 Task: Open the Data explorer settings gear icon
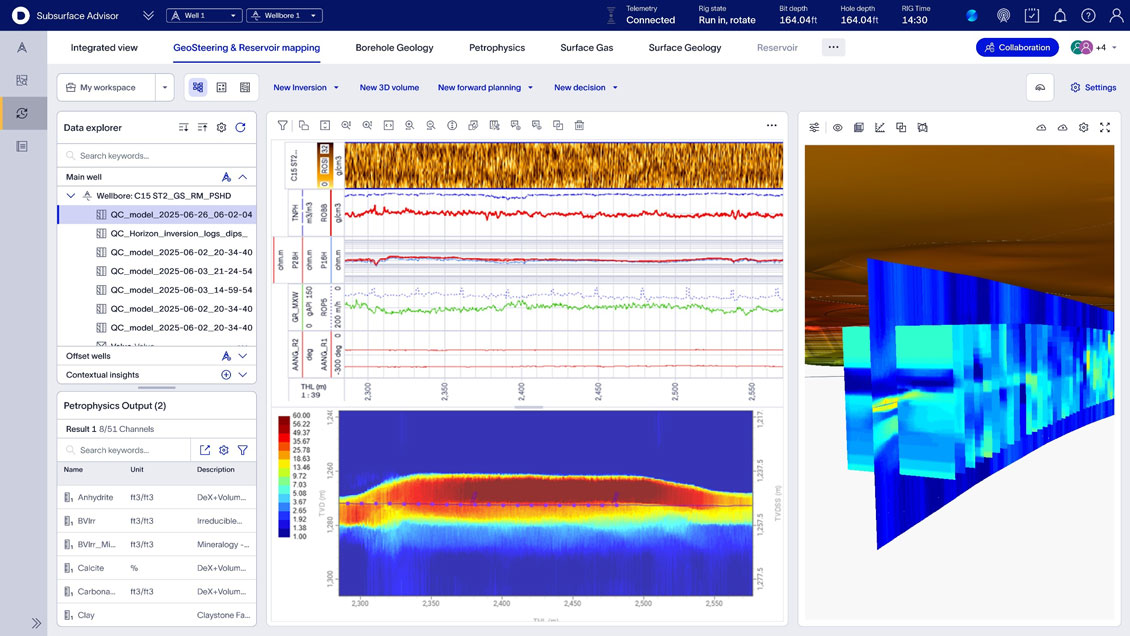(222, 127)
